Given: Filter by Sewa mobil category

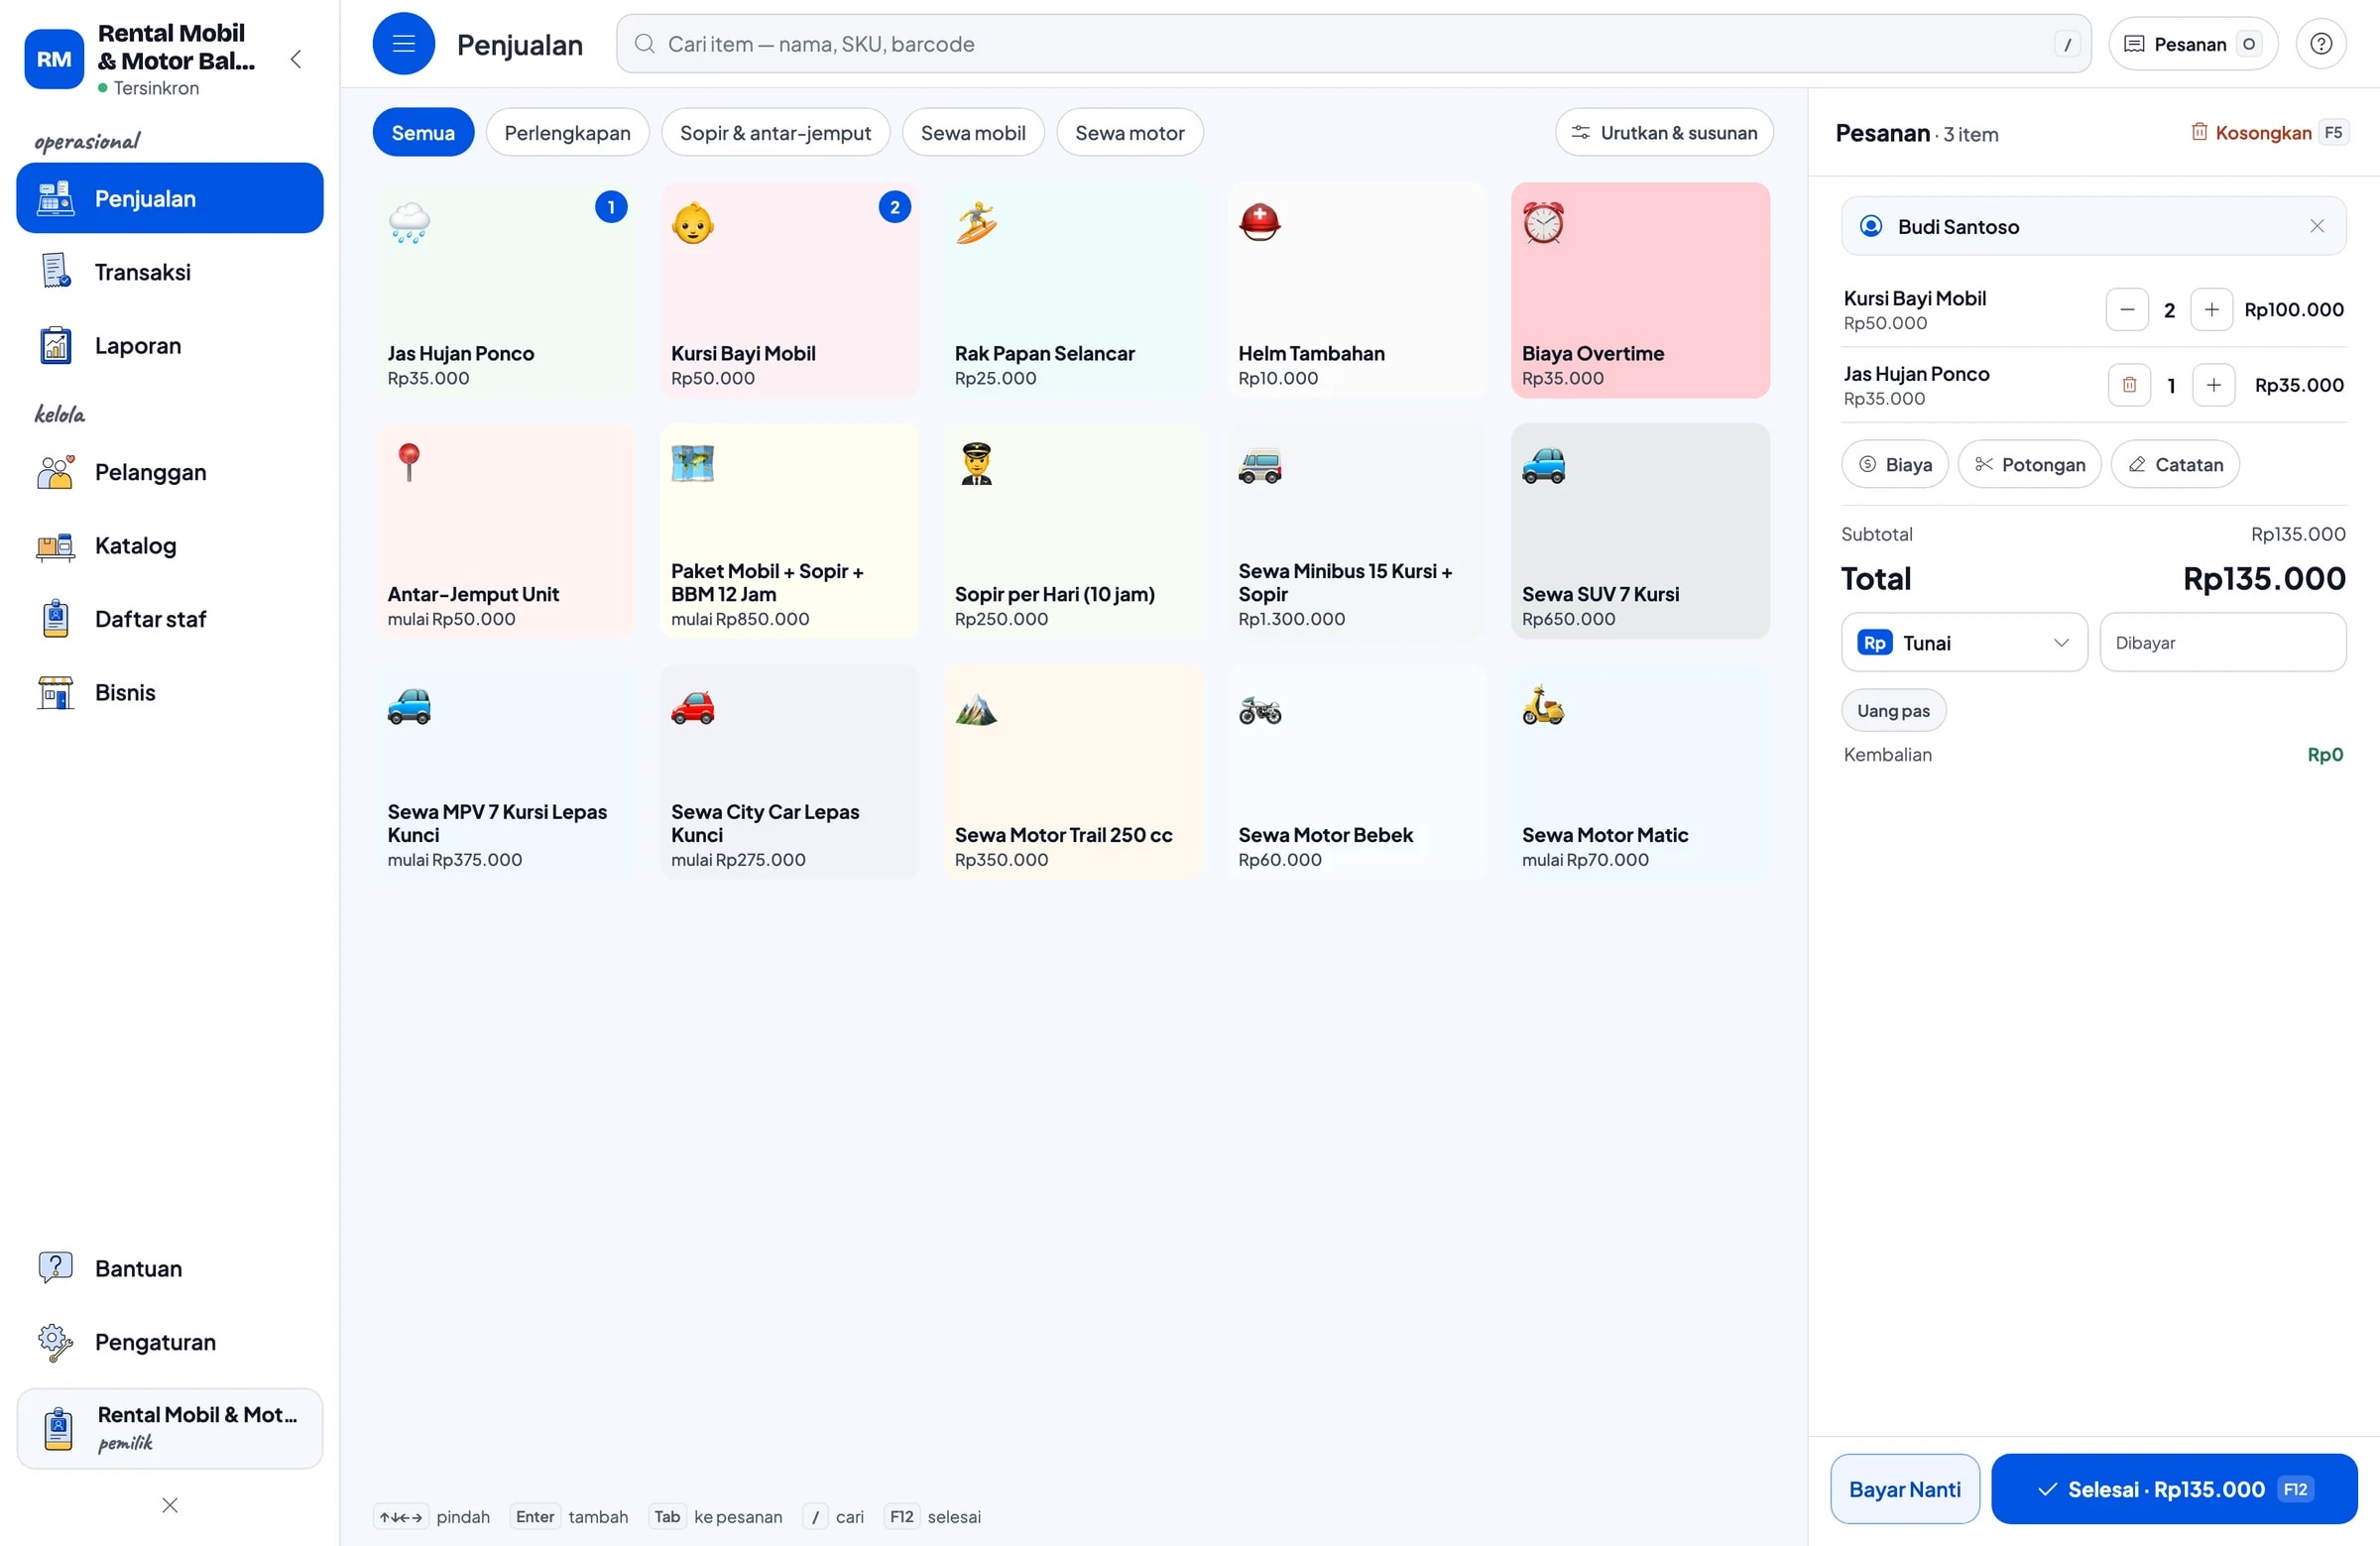Looking at the screenshot, I should (x=972, y=133).
